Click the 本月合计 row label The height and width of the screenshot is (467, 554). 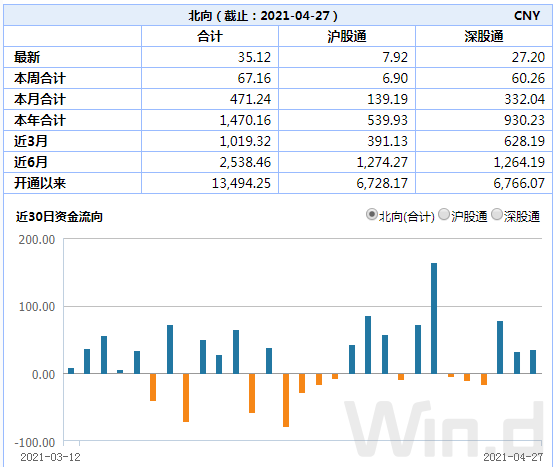(x=40, y=99)
